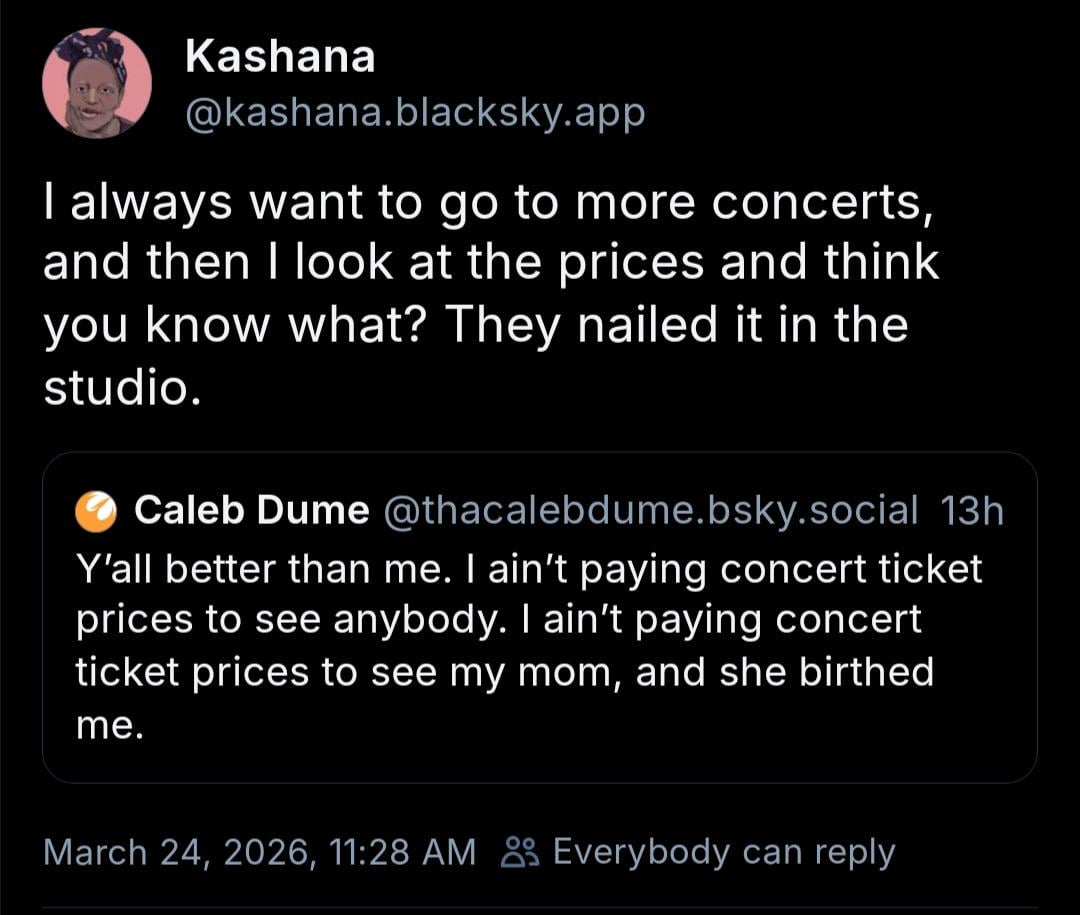Click the @thacalebdume.bsky.social handle
Image resolution: width=1080 pixels, height=915 pixels.
651,511
